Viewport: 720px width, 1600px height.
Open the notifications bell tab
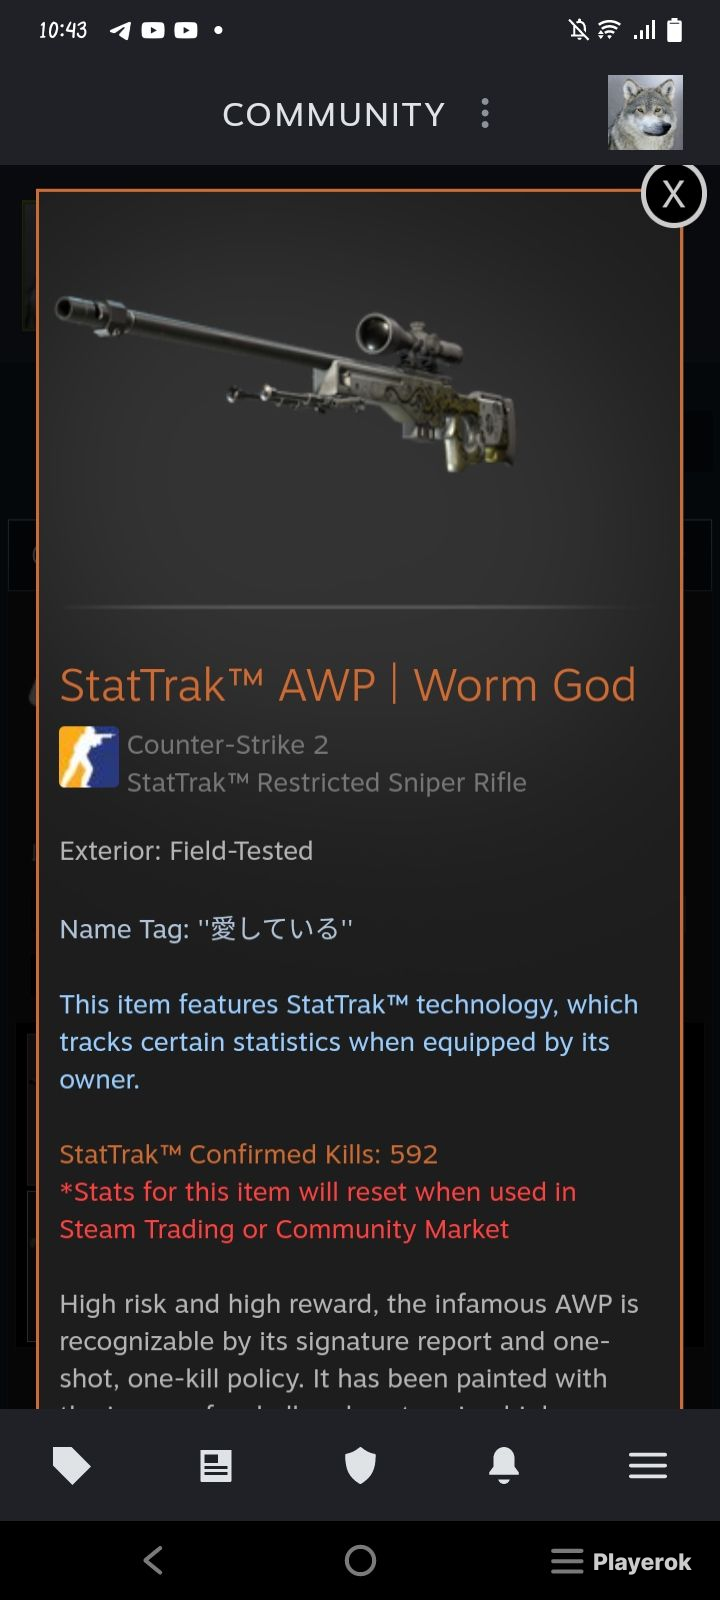[x=504, y=1467]
